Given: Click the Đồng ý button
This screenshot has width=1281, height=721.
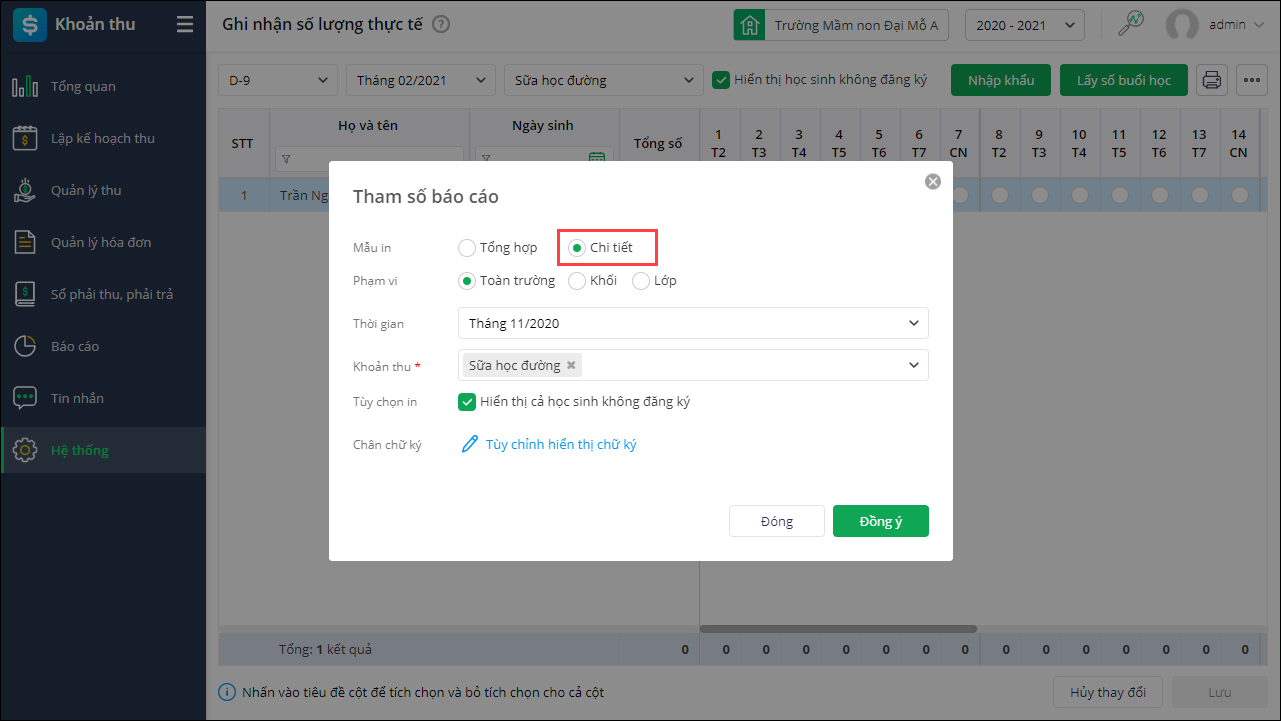Looking at the screenshot, I should (x=880, y=521).
